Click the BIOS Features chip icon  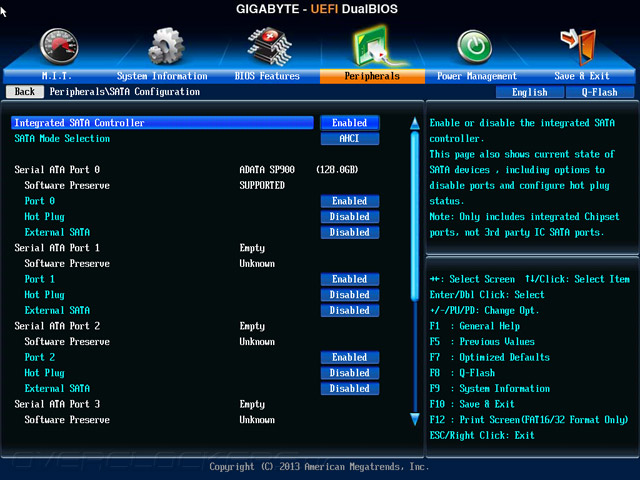(269, 46)
